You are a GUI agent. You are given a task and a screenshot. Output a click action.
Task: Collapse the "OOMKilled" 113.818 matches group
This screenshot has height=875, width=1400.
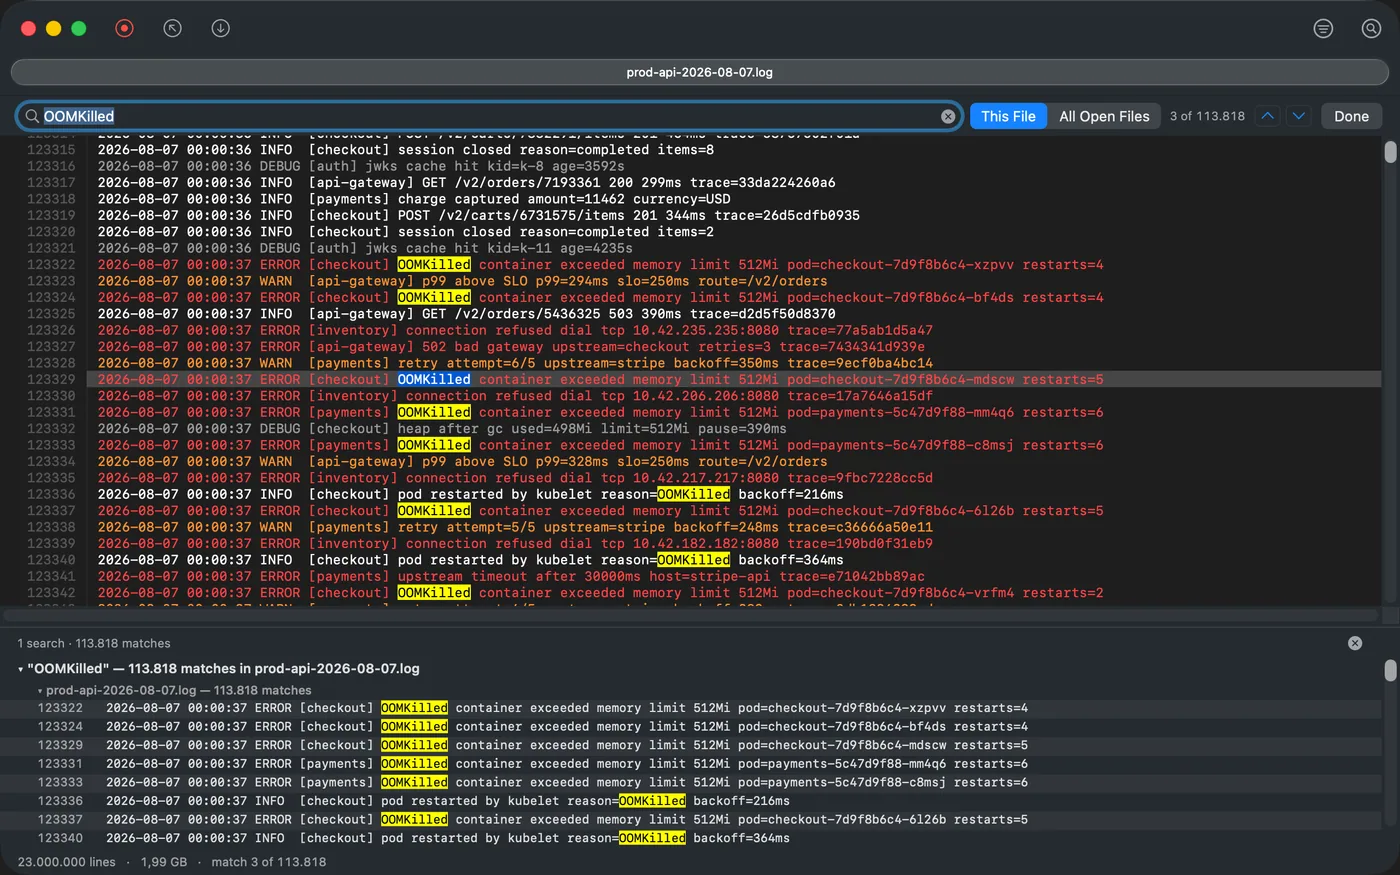tap(21, 669)
